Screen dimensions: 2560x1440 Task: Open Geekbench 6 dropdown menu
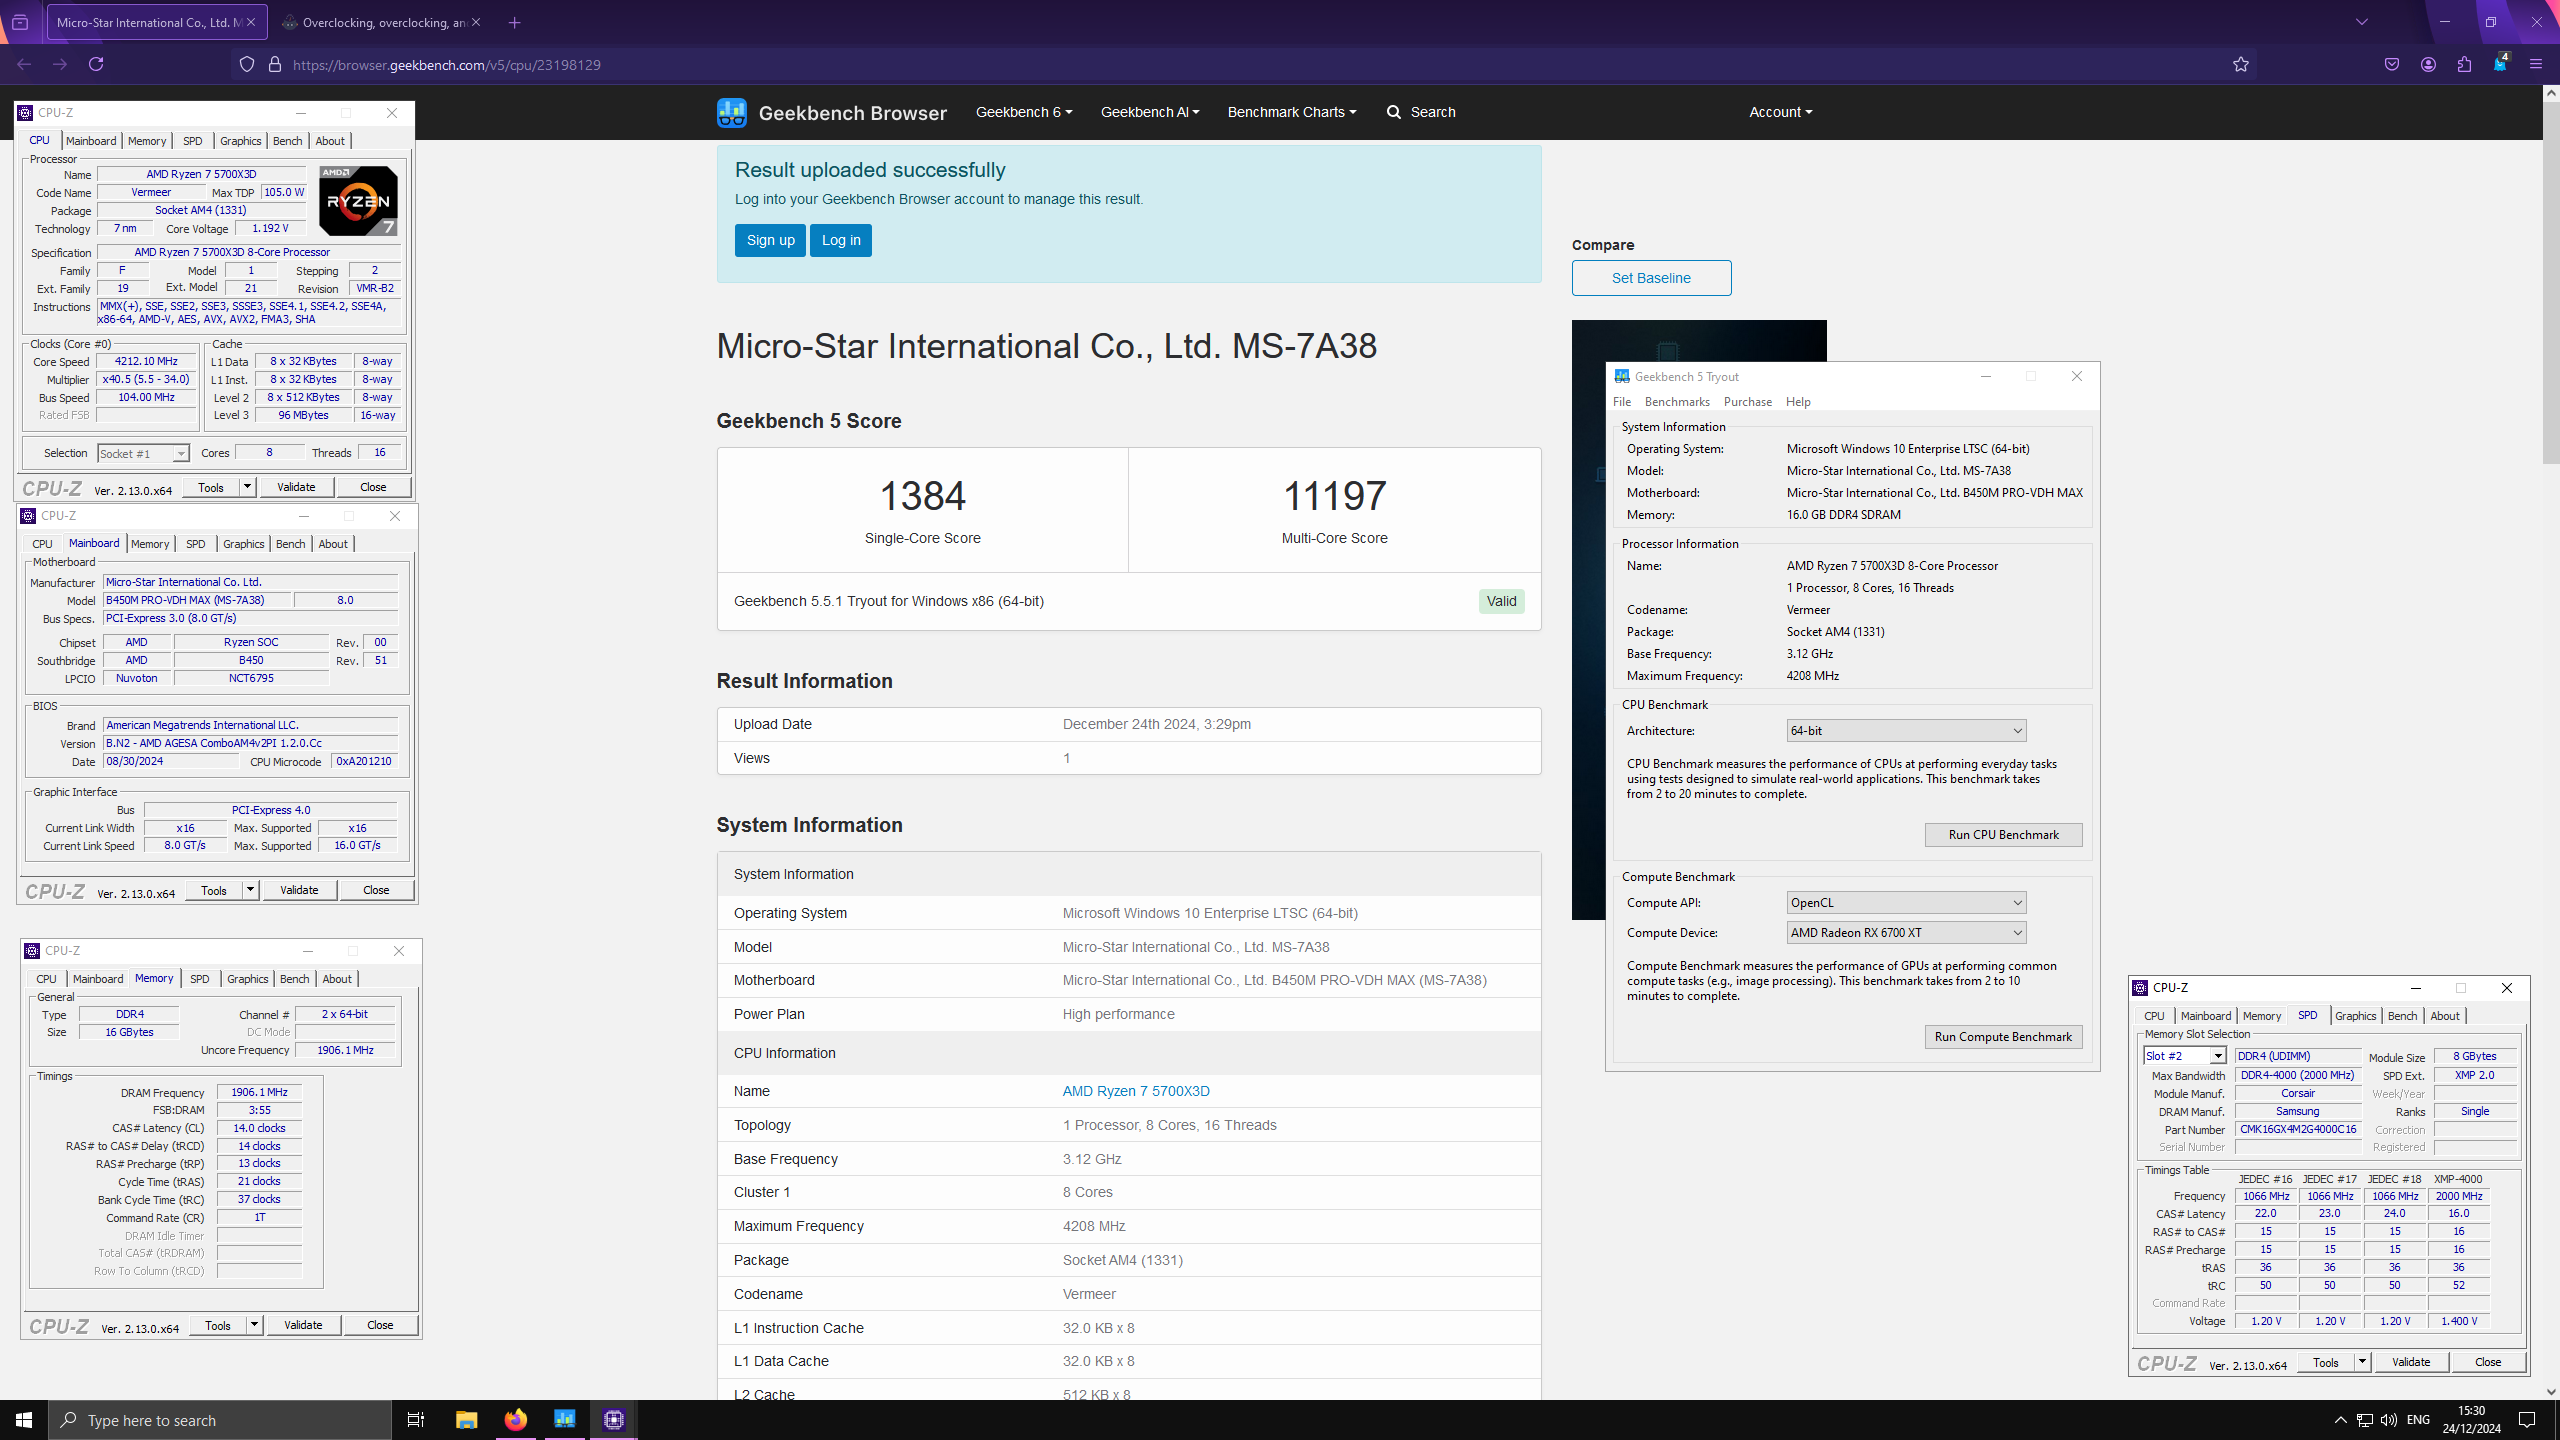(x=1024, y=112)
